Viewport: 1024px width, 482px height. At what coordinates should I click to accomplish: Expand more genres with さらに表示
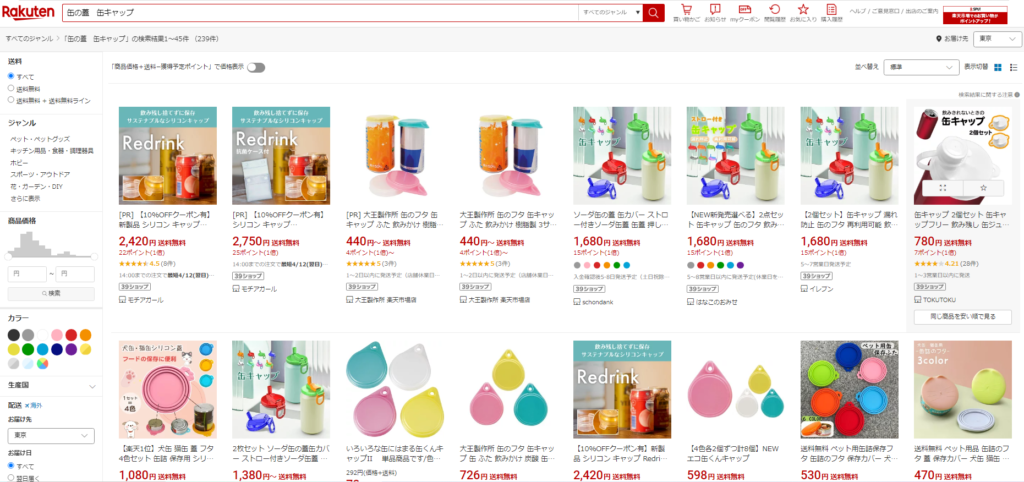[25, 199]
